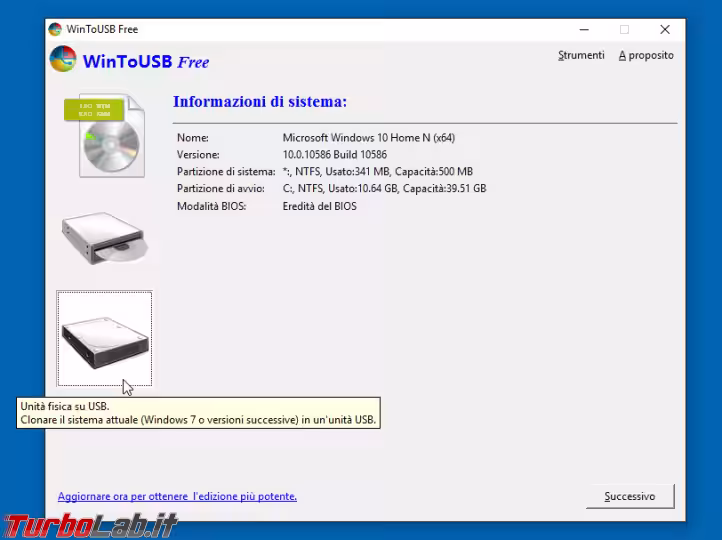Click the Modalità BIOS: label
The height and width of the screenshot is (540, 722).
click(211, 206)
